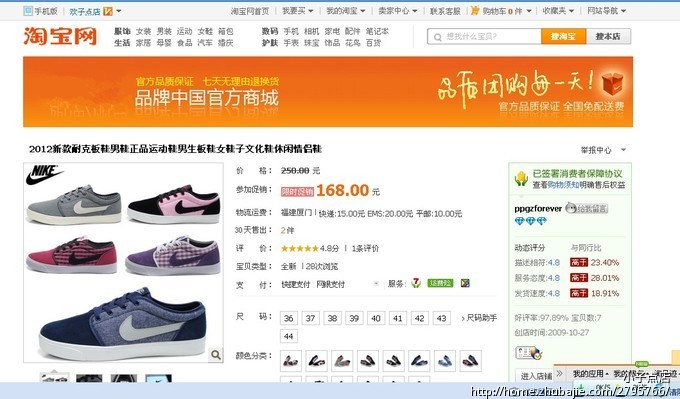Expand the payment methods arrow after 网银支付

point(376,284)
